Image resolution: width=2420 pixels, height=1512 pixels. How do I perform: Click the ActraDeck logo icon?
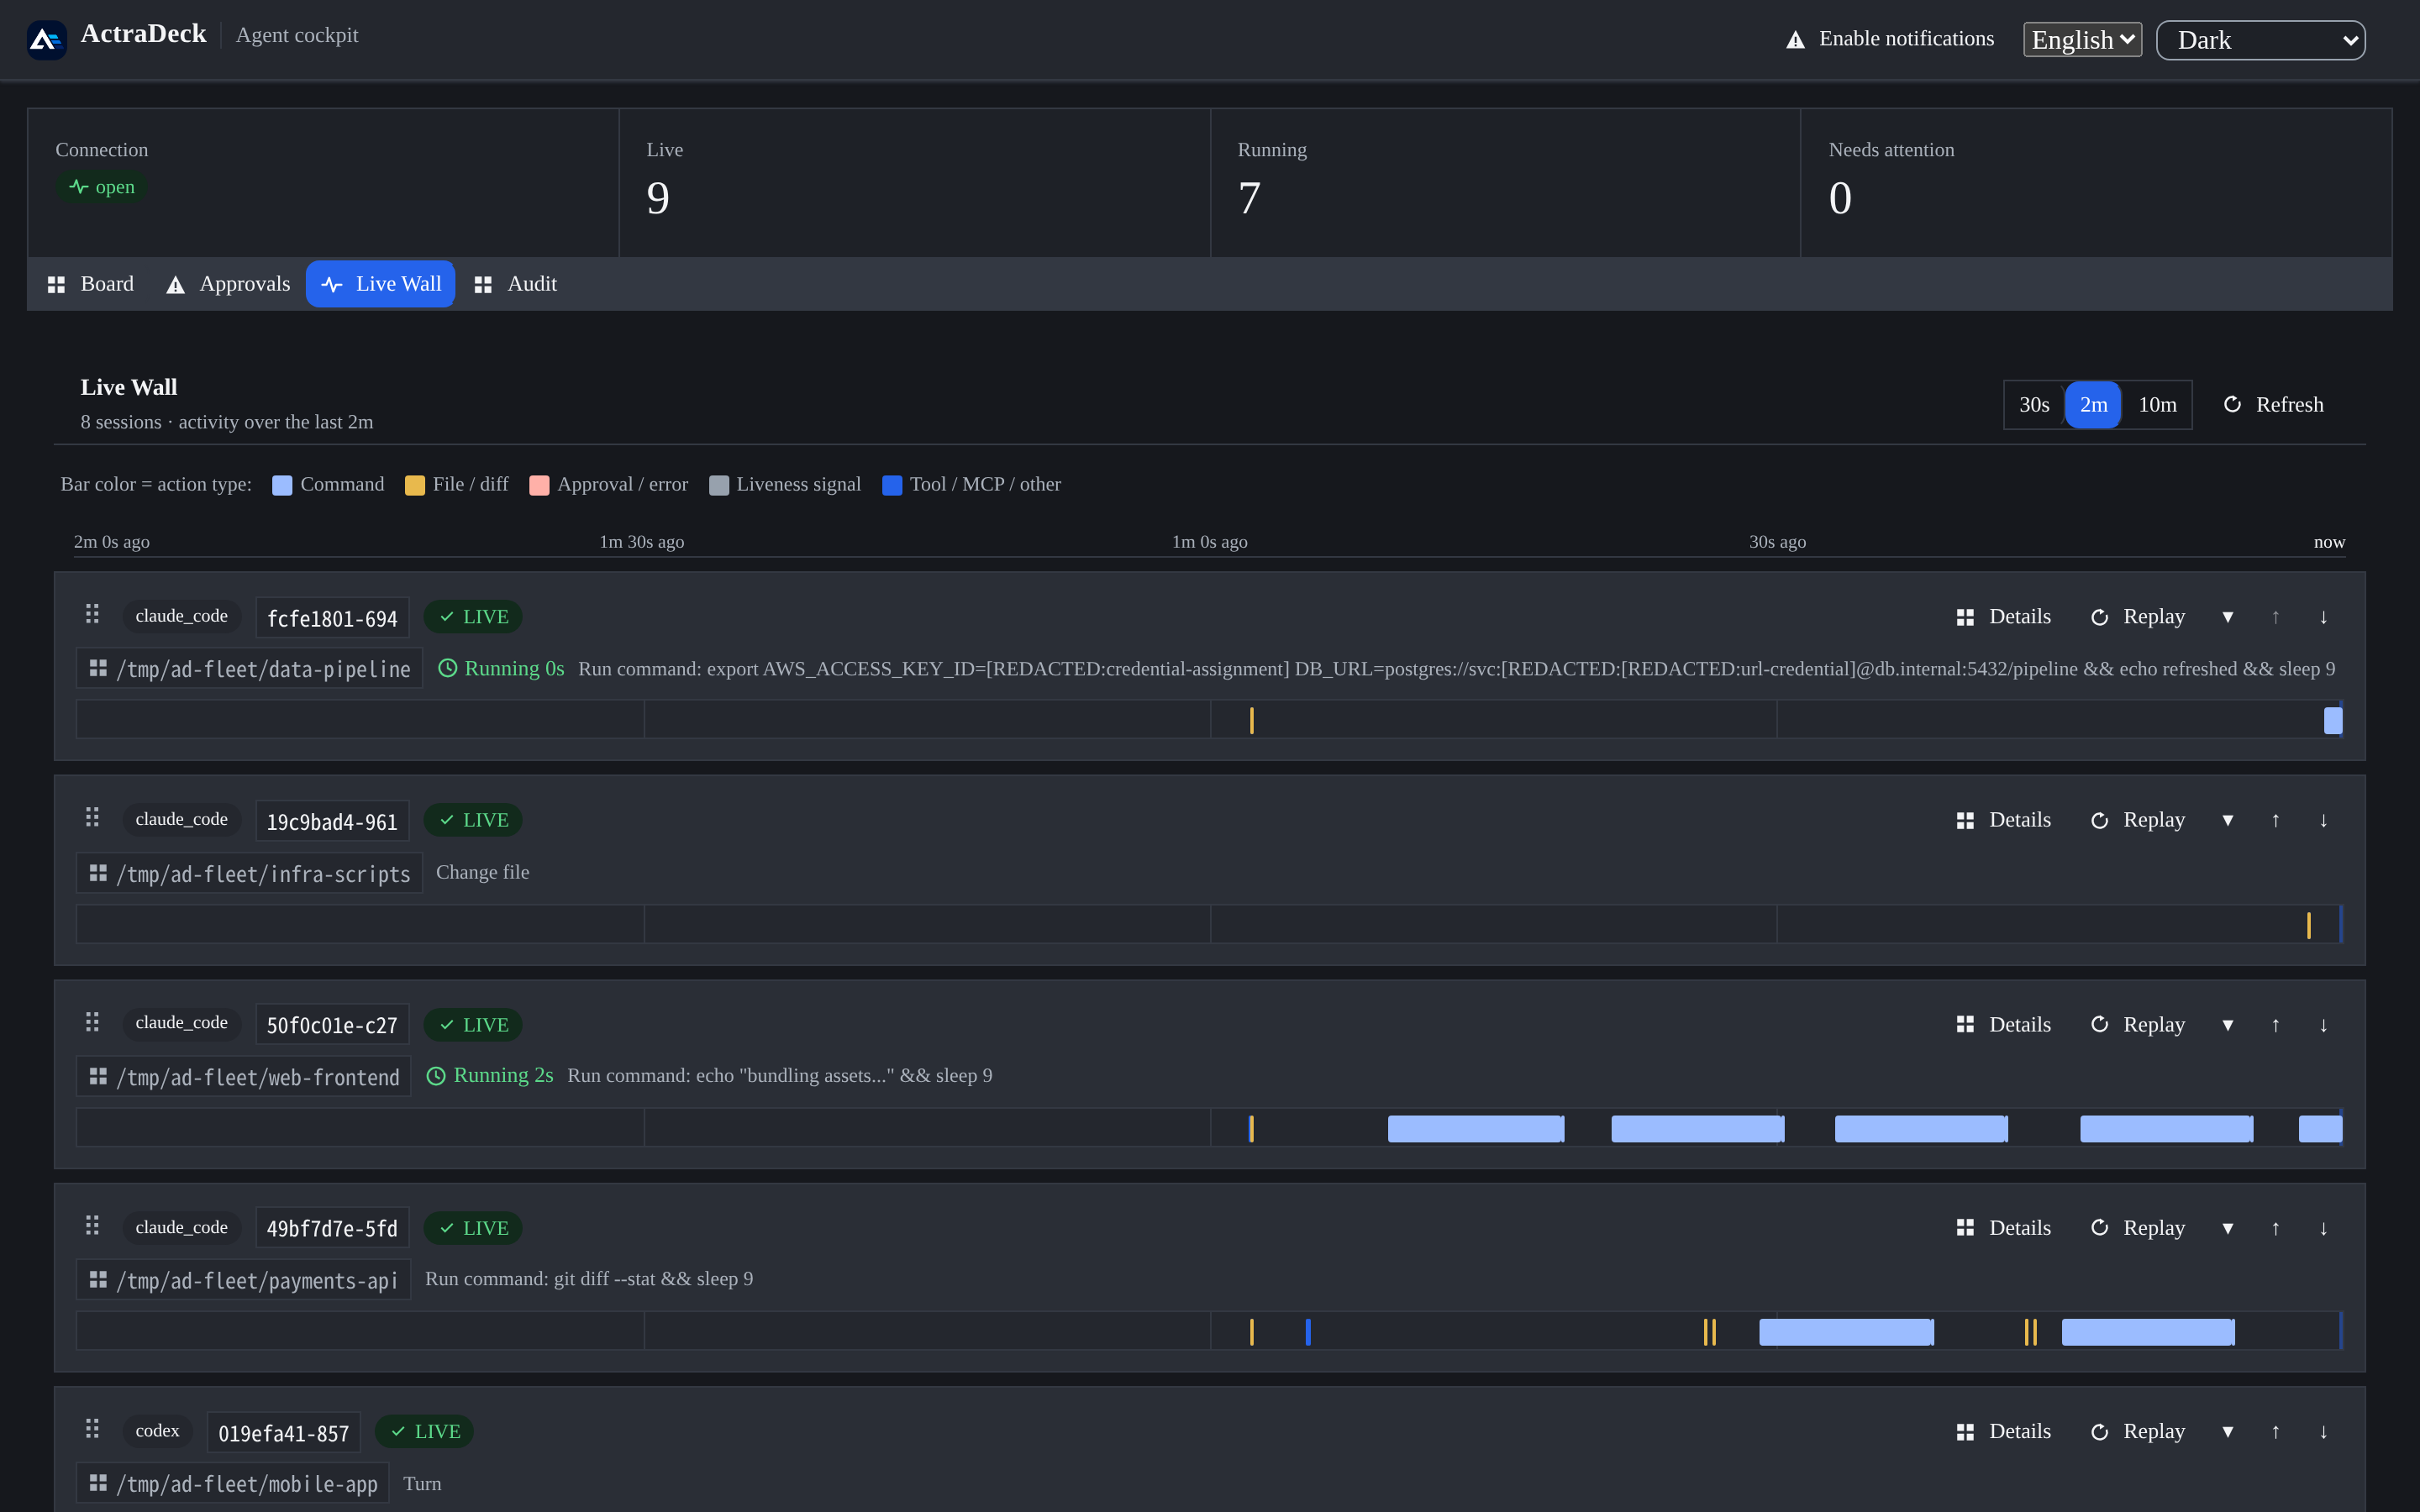(46, 39)
